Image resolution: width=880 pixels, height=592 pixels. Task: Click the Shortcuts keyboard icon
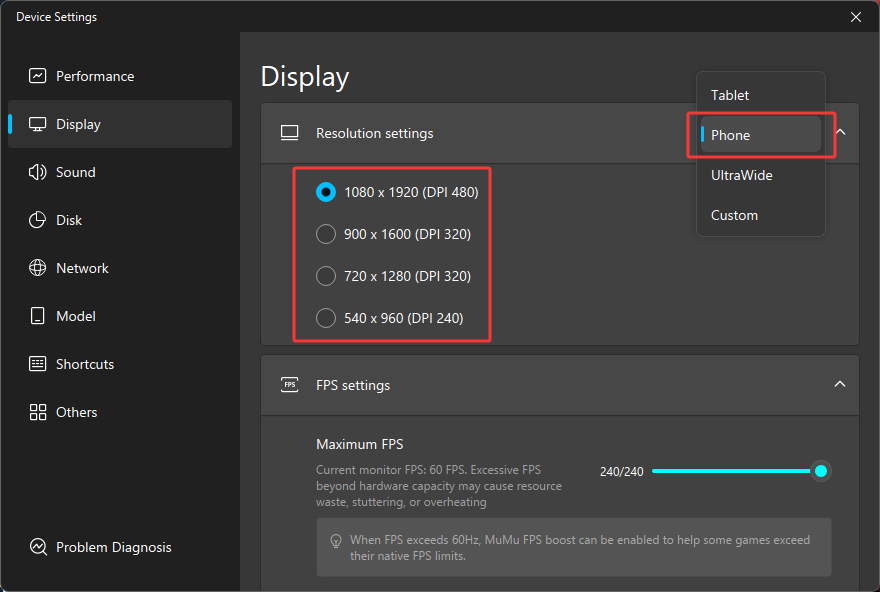tap(38, 364)
